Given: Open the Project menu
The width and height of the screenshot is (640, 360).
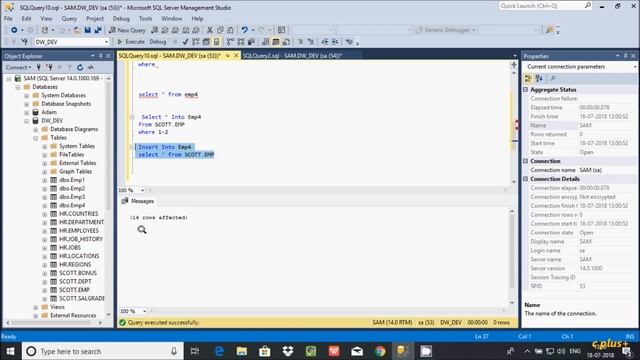Looking at the screenshot, I should point(95,18).
